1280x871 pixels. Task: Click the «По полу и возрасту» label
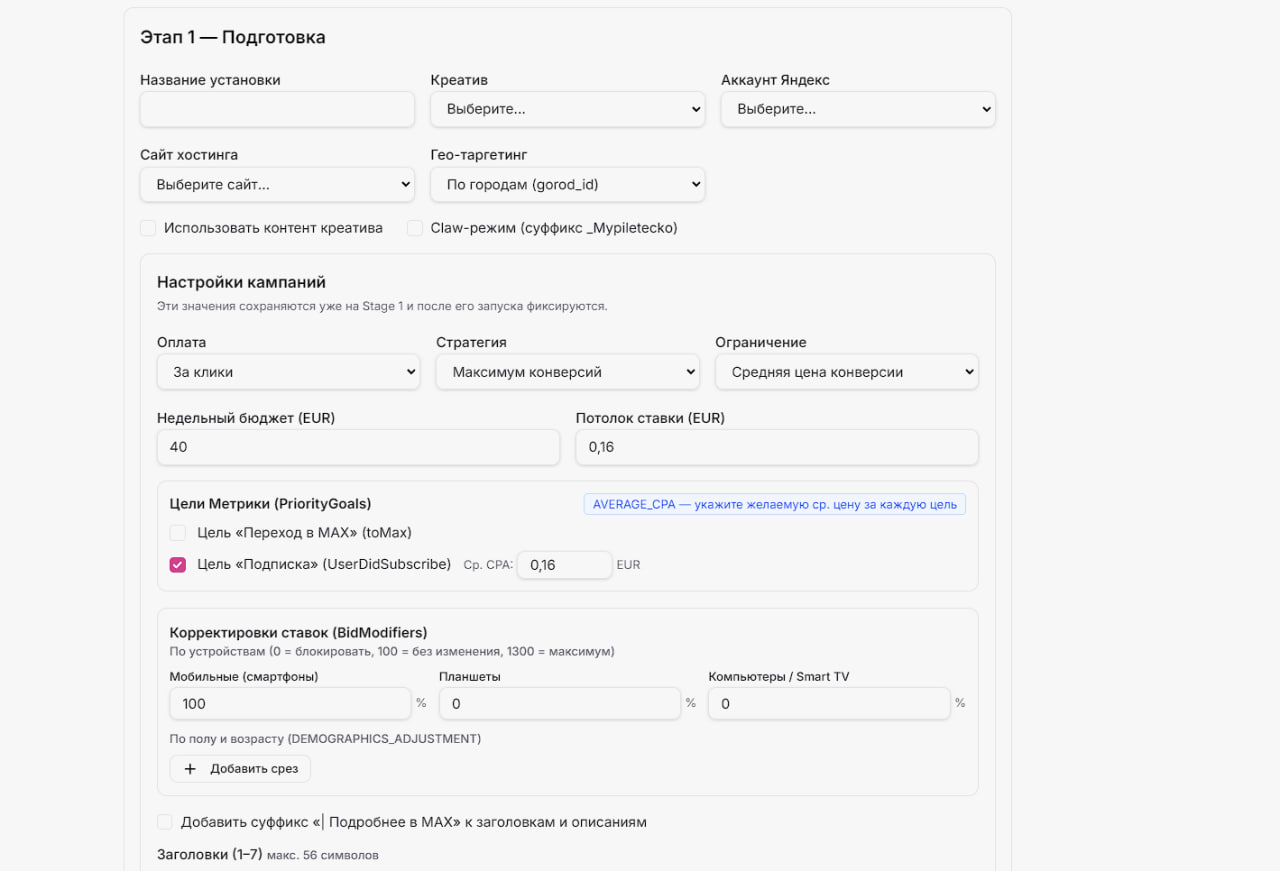click(326, 739)
